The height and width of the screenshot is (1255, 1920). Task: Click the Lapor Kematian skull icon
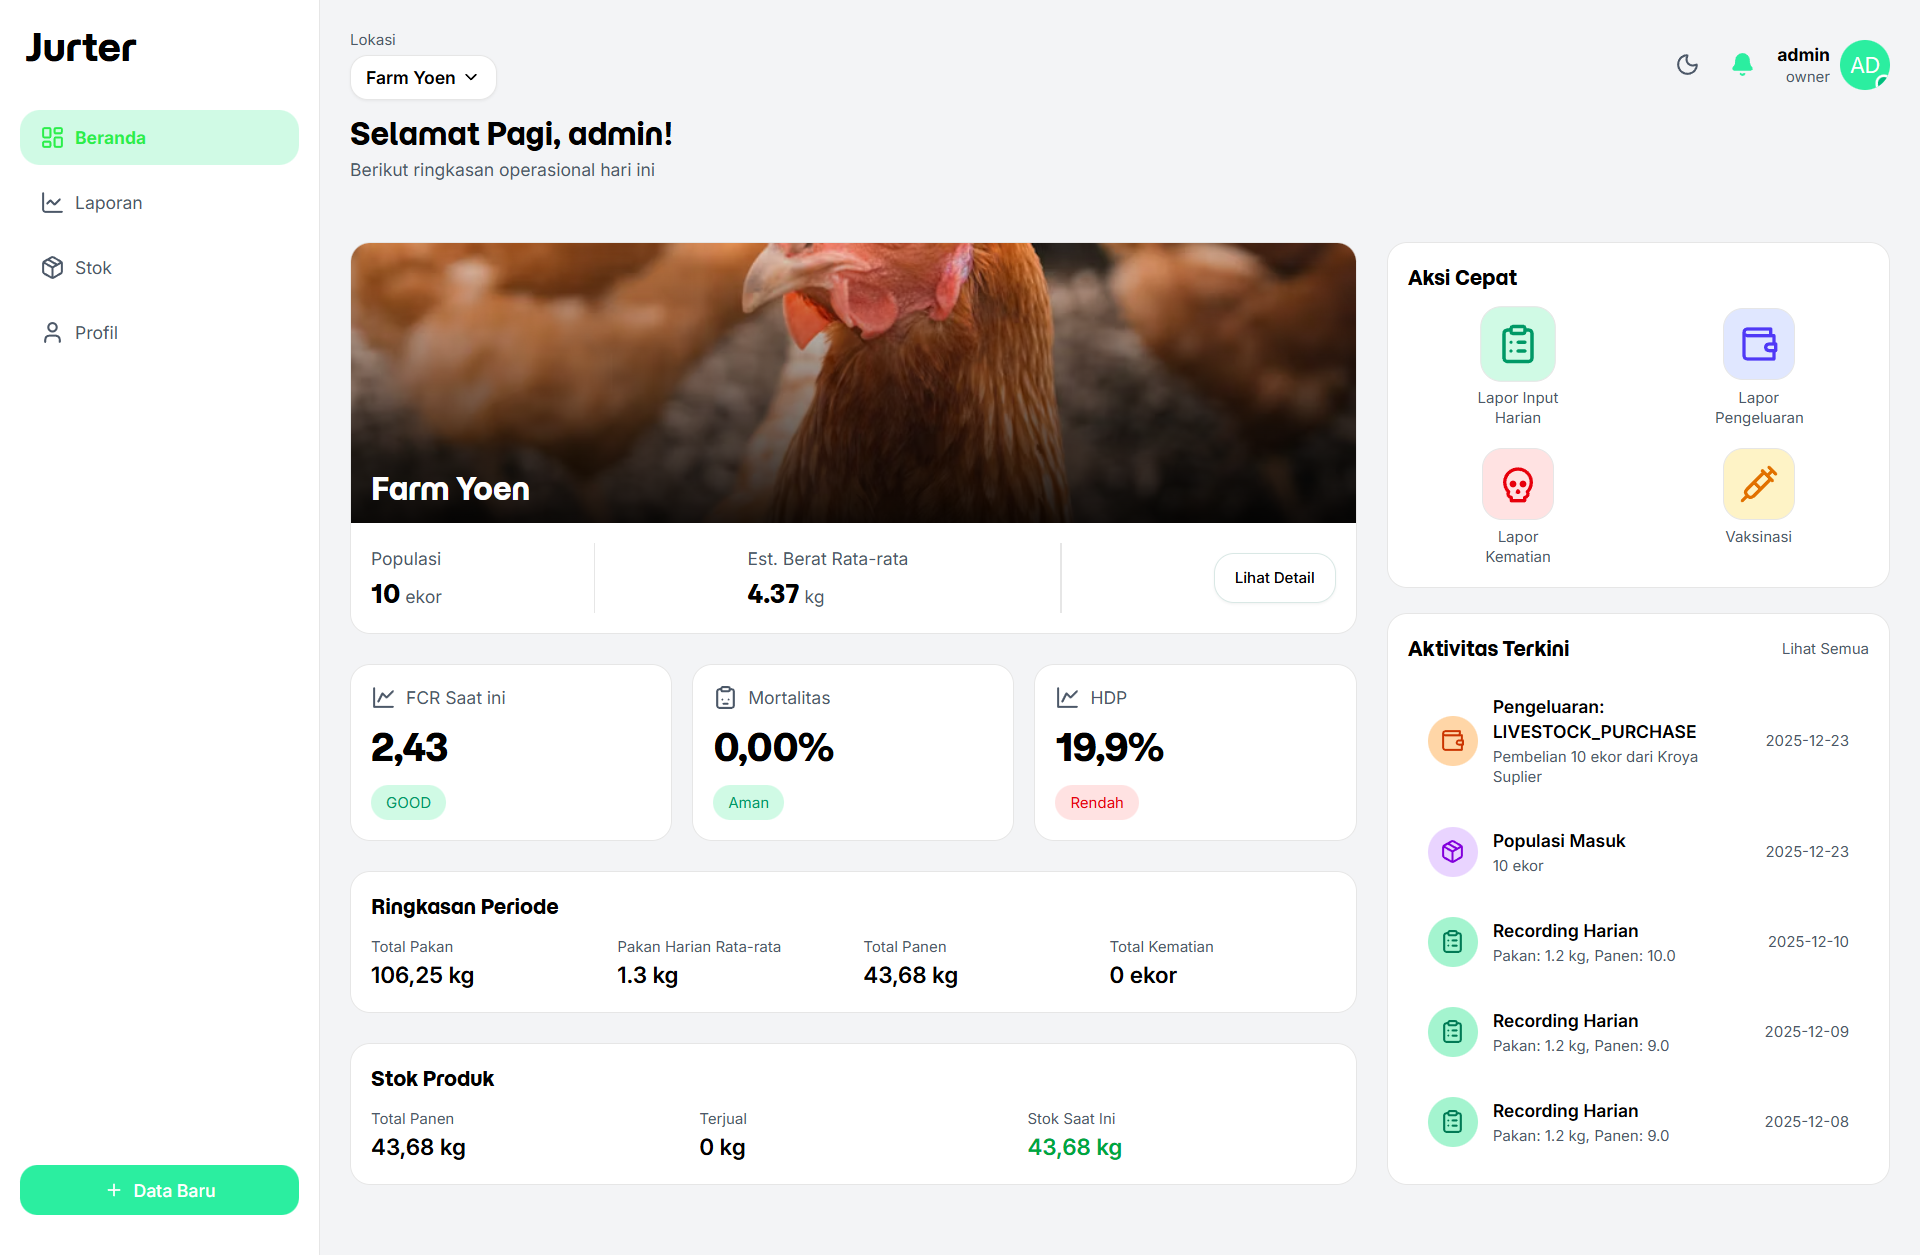coord(1517,485)
